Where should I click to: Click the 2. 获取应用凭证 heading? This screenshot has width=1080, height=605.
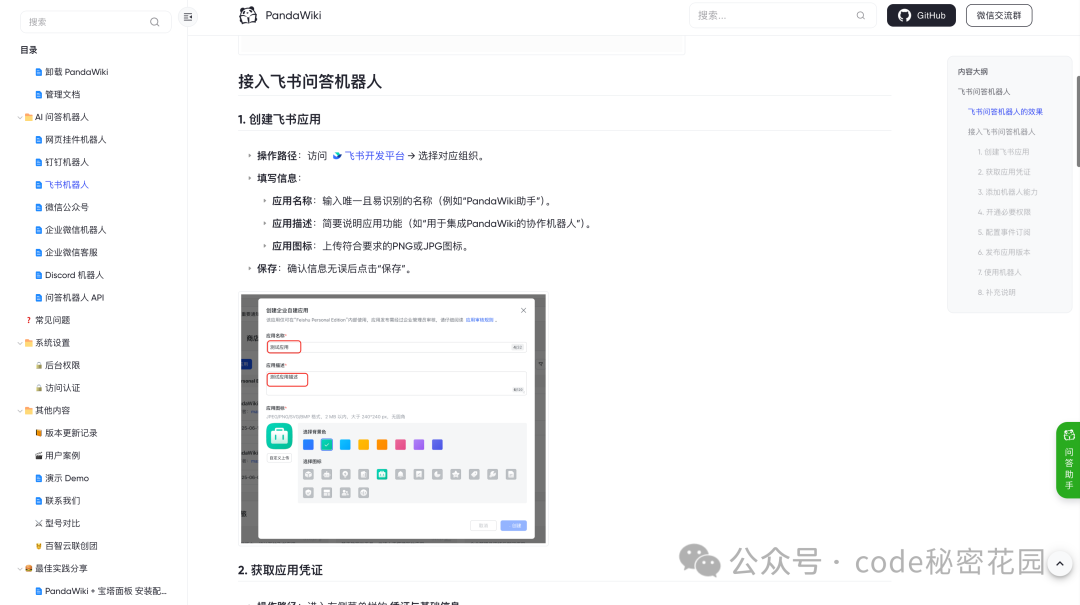point(280,570)
